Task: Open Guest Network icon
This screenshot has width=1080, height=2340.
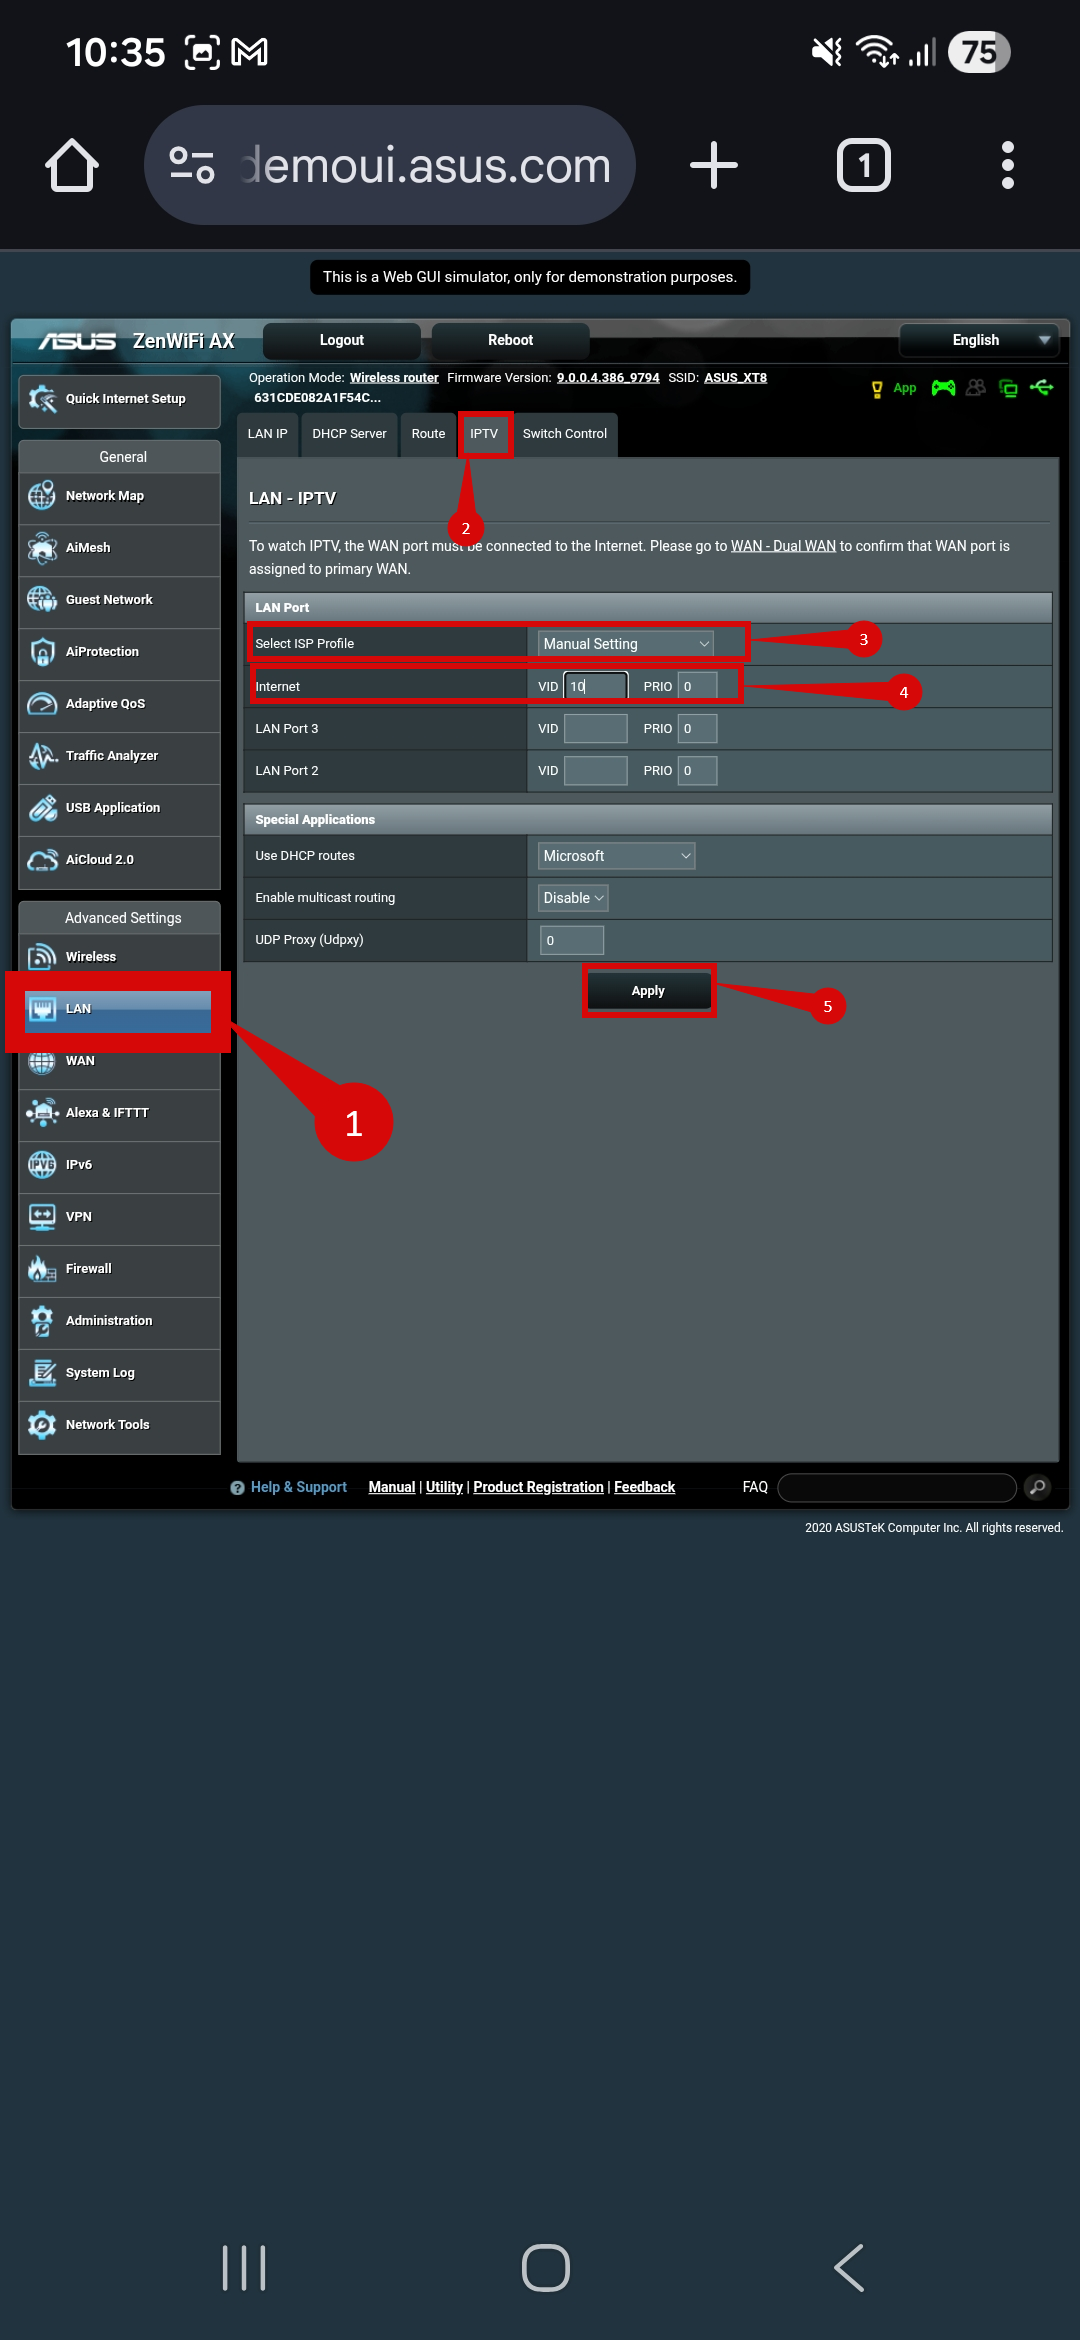Action: [42, 600]
